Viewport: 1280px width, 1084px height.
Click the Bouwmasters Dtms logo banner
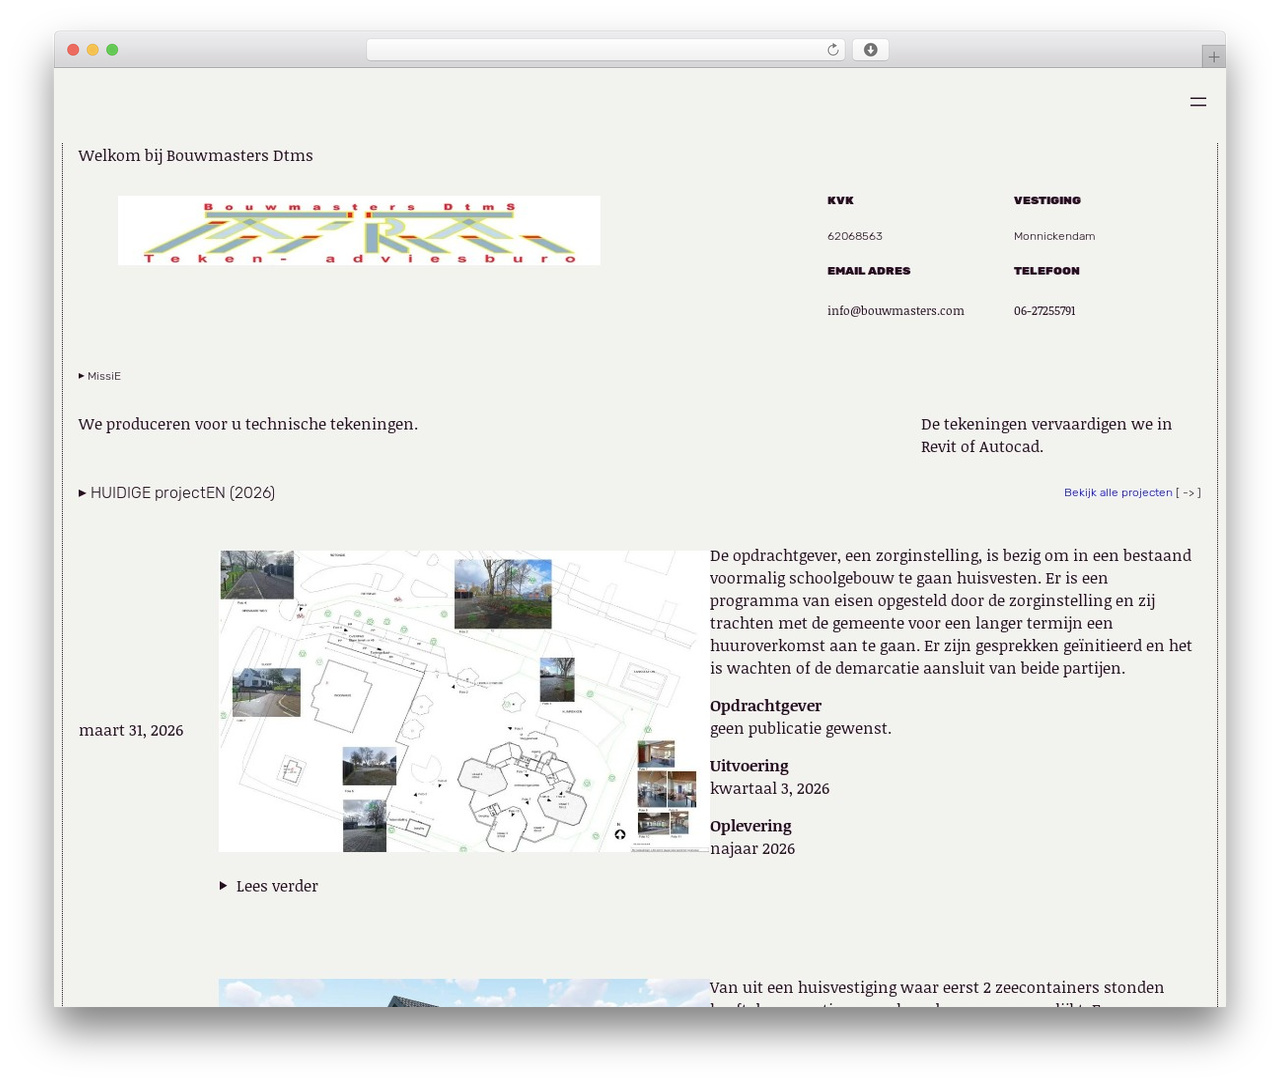pyautogui.click(x=359, y=231)
